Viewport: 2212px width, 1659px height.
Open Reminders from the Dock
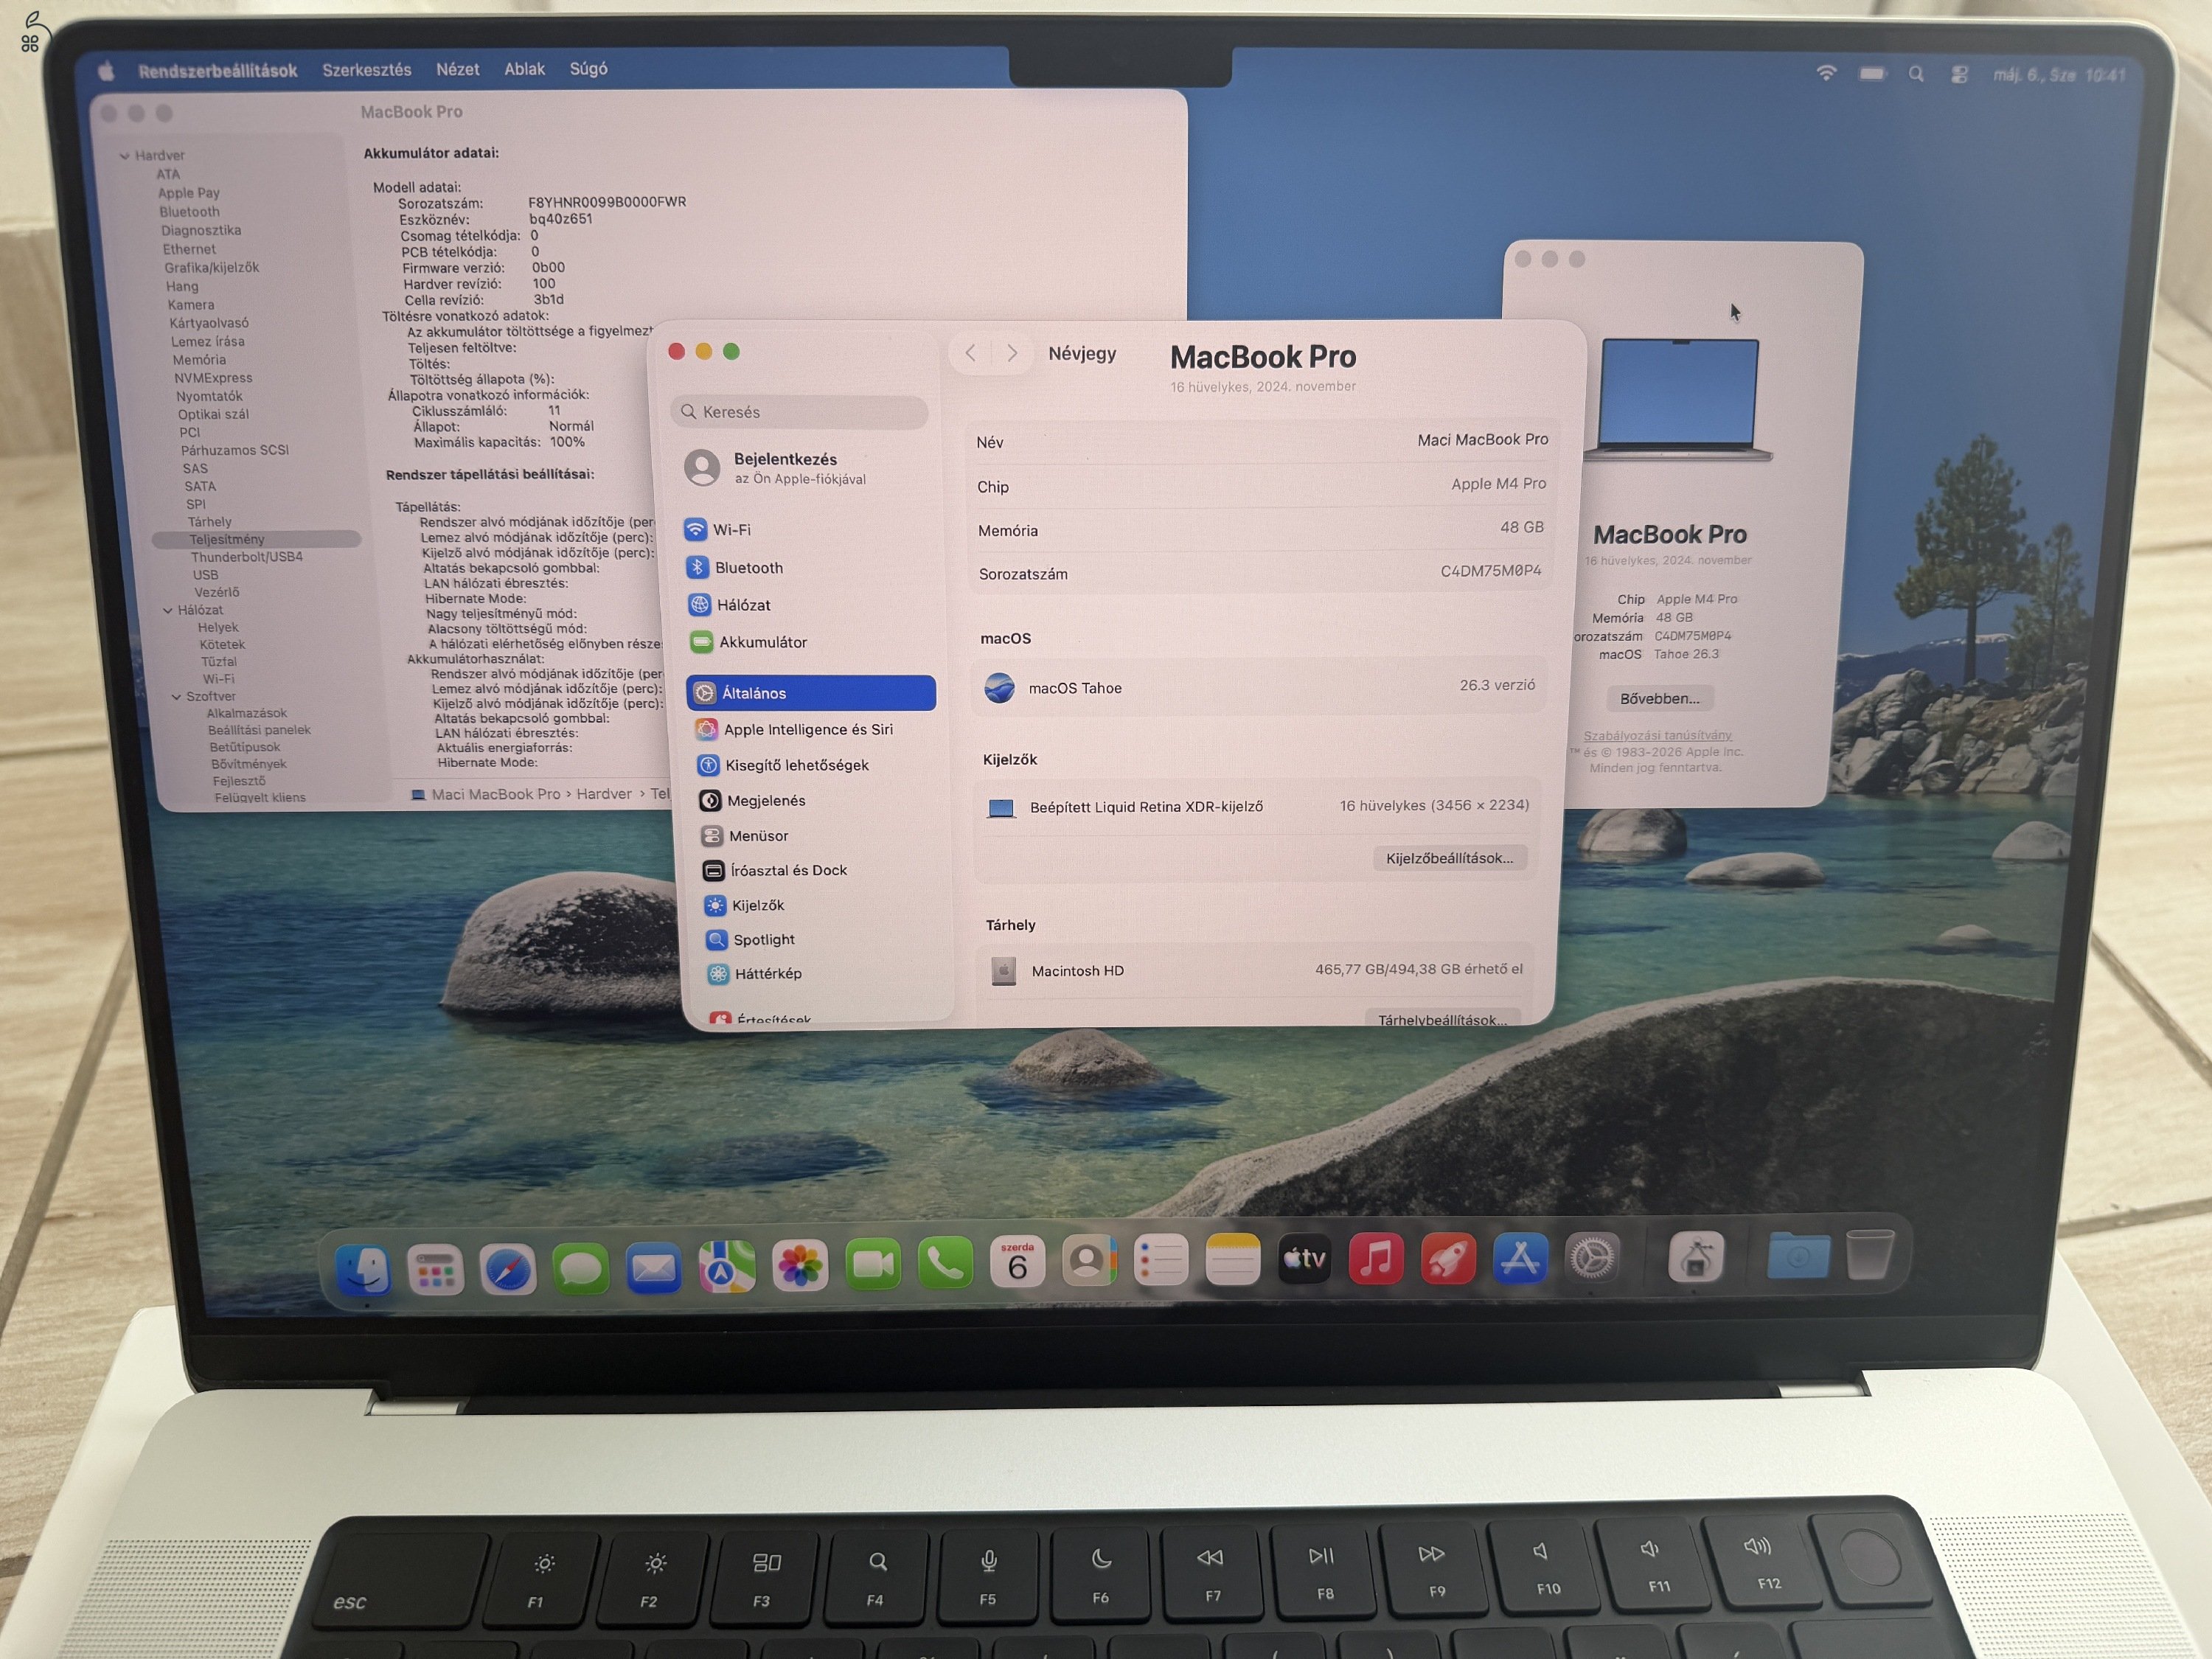click(x=1161, y=1260)
